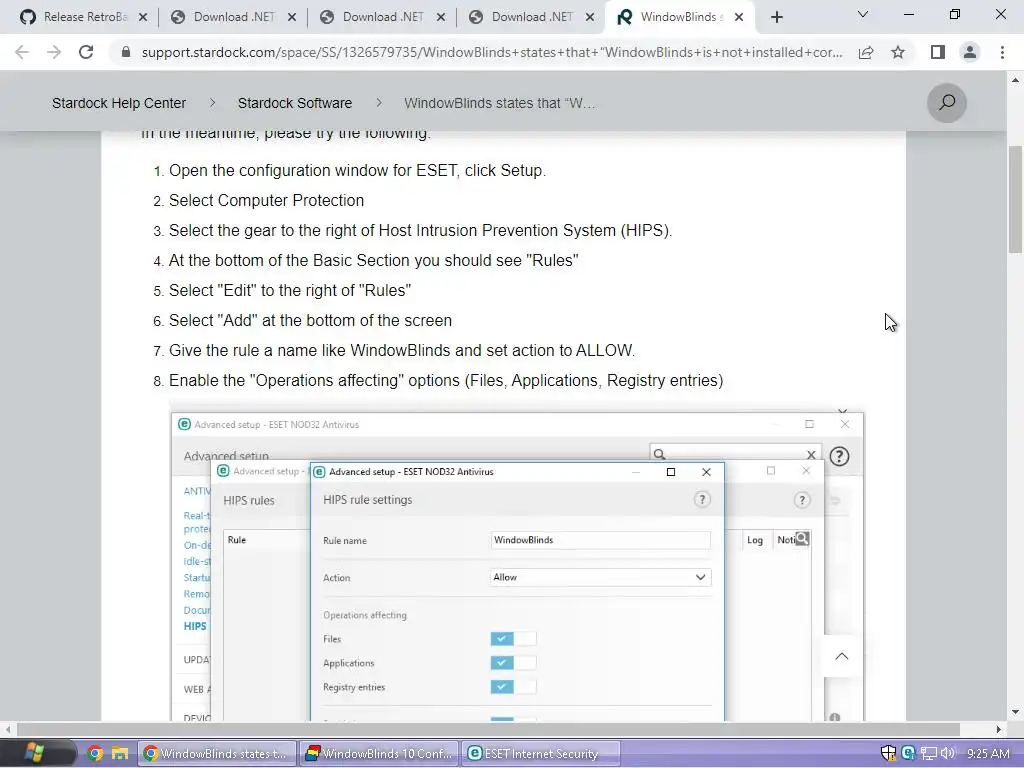Select HIPS in the Advanced setup sidebar
The height and width of the screenshot is (768, 1024).
(195, 626)
